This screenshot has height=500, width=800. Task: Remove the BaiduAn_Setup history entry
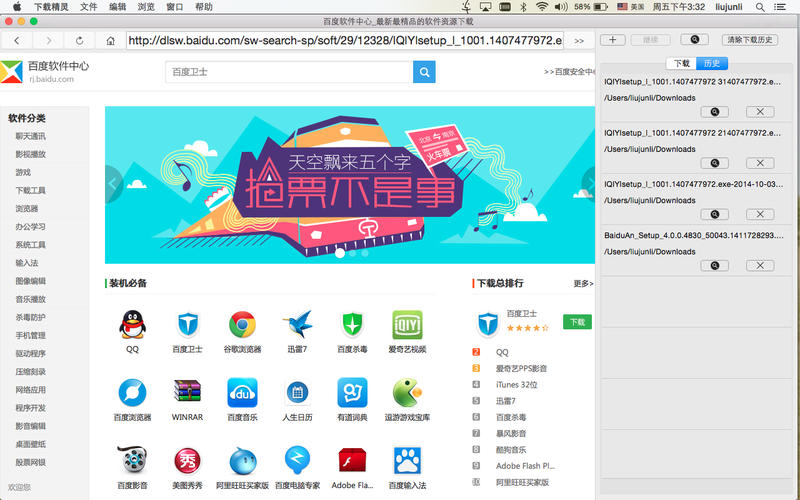coord(760,265)
